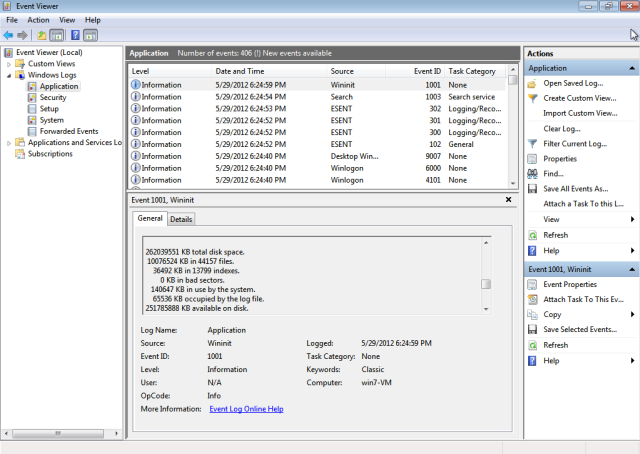Screen dimensions: 640x454
Task: Click the Up one level folder icon
Action: click(42, 36)
